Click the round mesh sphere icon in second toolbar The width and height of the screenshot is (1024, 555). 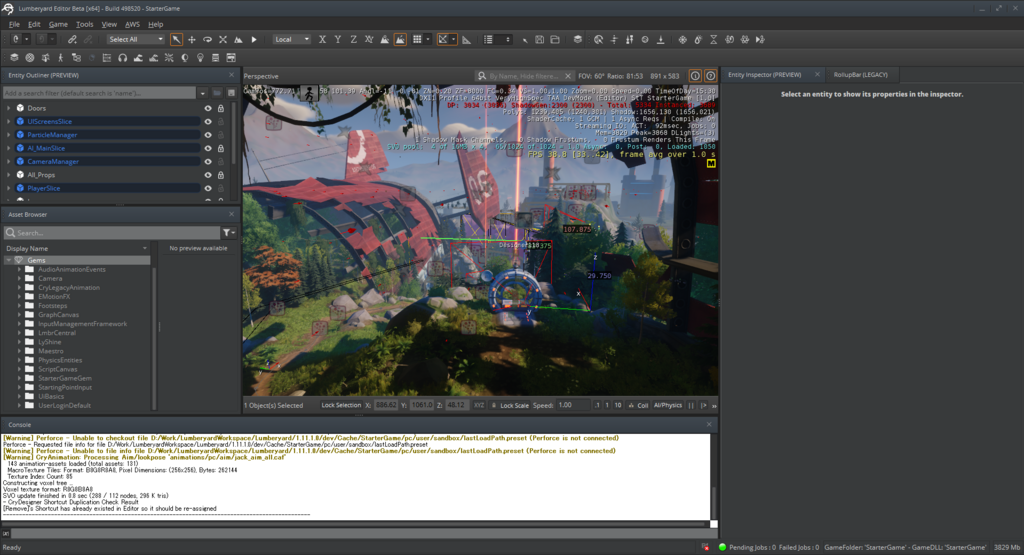[x=29, y=57]
